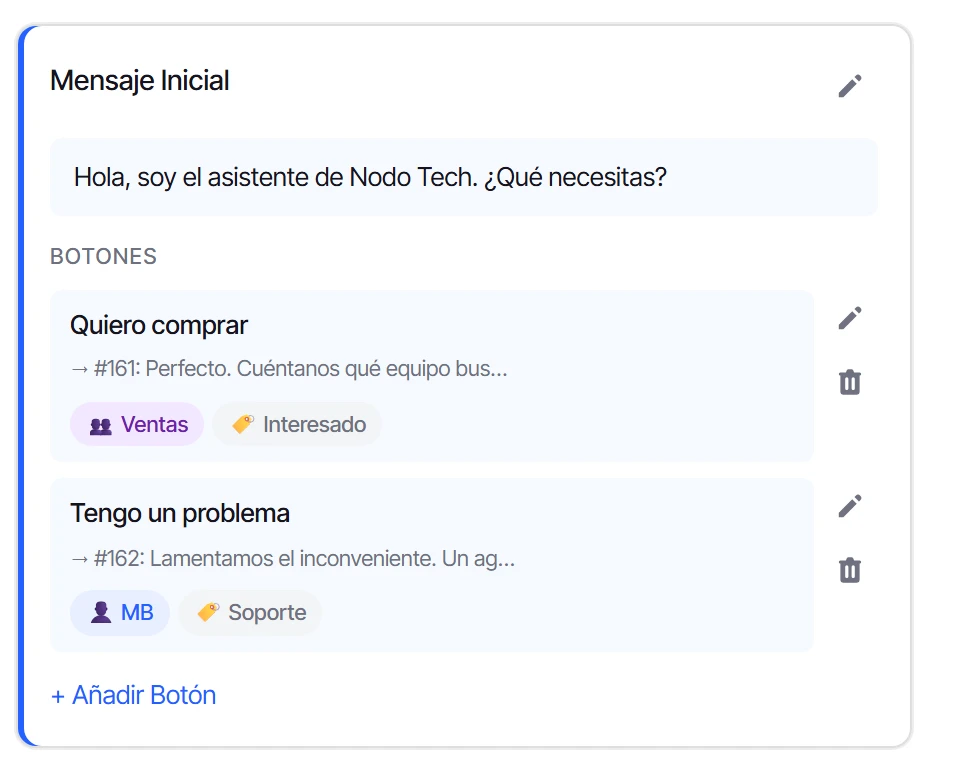
Task: Click the "Mensaje Inicial" heading
Action: 140,81
